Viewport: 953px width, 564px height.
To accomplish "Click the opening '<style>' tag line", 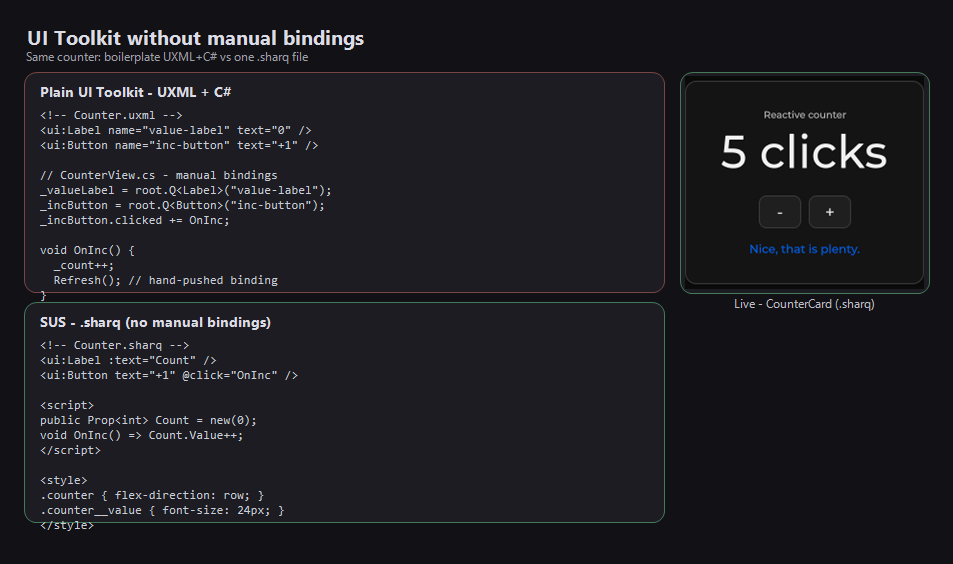I will point(64,480).
